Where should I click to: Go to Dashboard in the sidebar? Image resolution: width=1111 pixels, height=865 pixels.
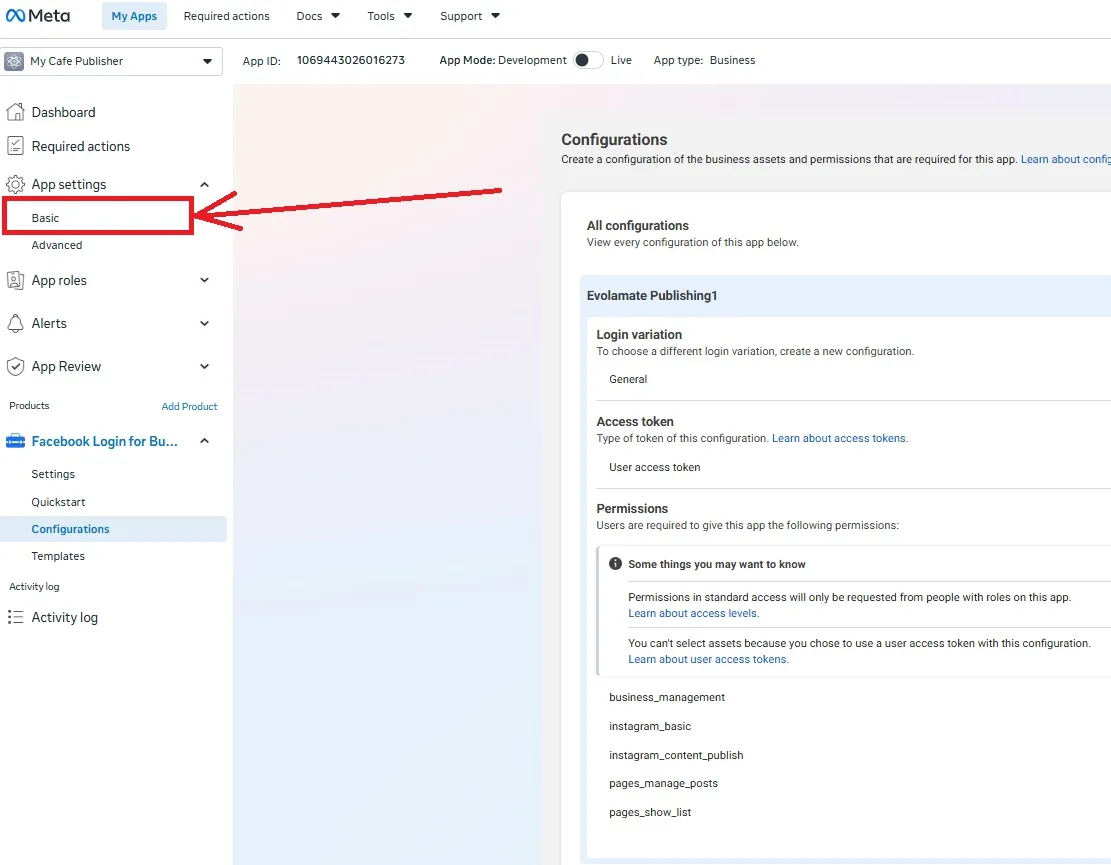click(x=63, y=112)
